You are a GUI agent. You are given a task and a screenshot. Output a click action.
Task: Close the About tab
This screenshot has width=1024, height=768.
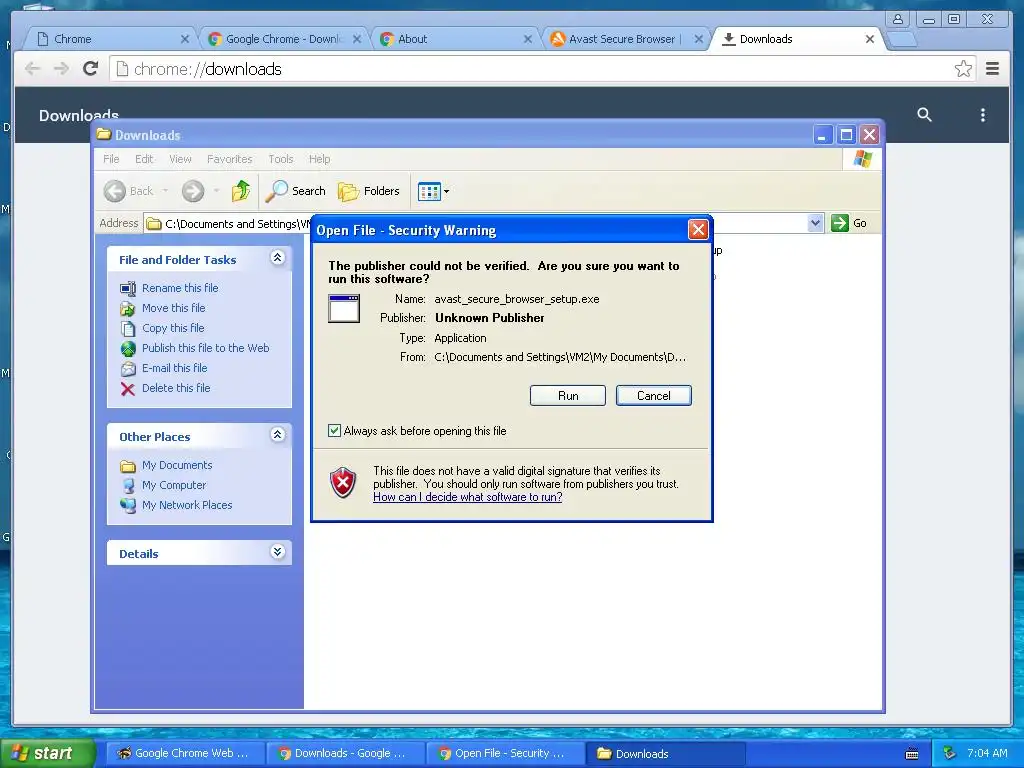528,39
